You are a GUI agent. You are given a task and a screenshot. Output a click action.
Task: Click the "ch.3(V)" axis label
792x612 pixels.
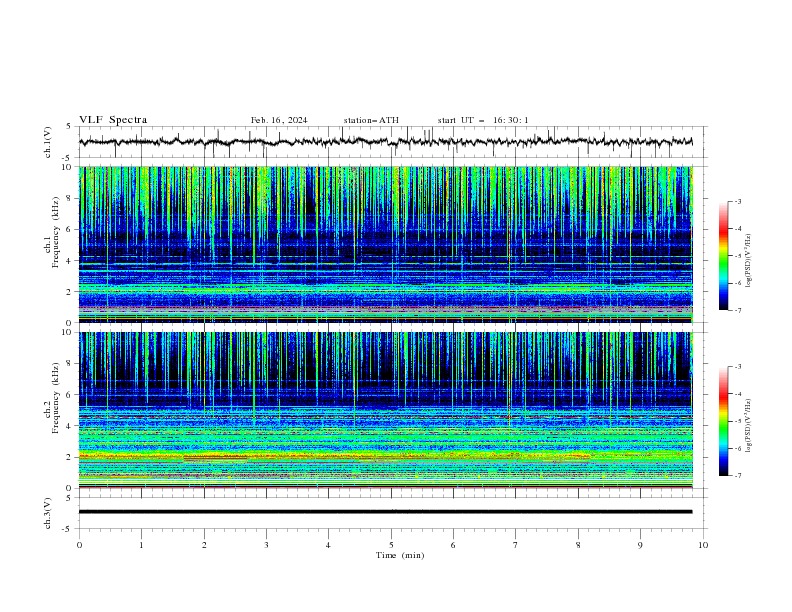48,513
